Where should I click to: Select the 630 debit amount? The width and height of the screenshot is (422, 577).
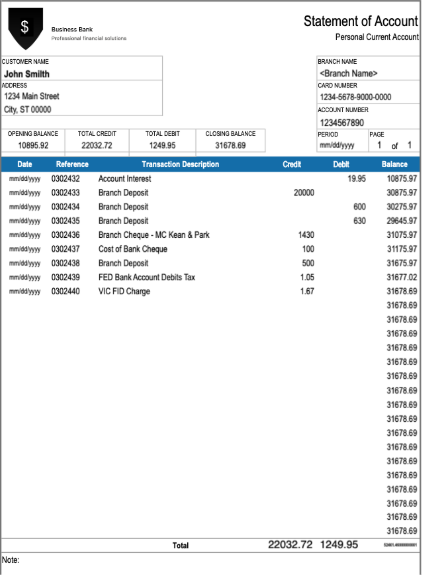tap(359, 221)
